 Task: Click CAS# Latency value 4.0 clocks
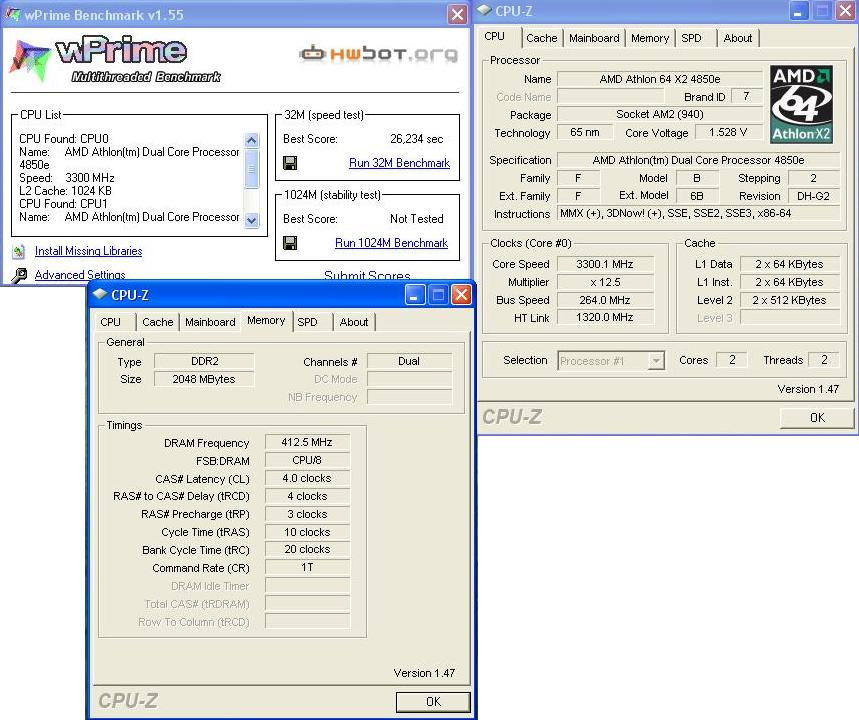(307, 478)
